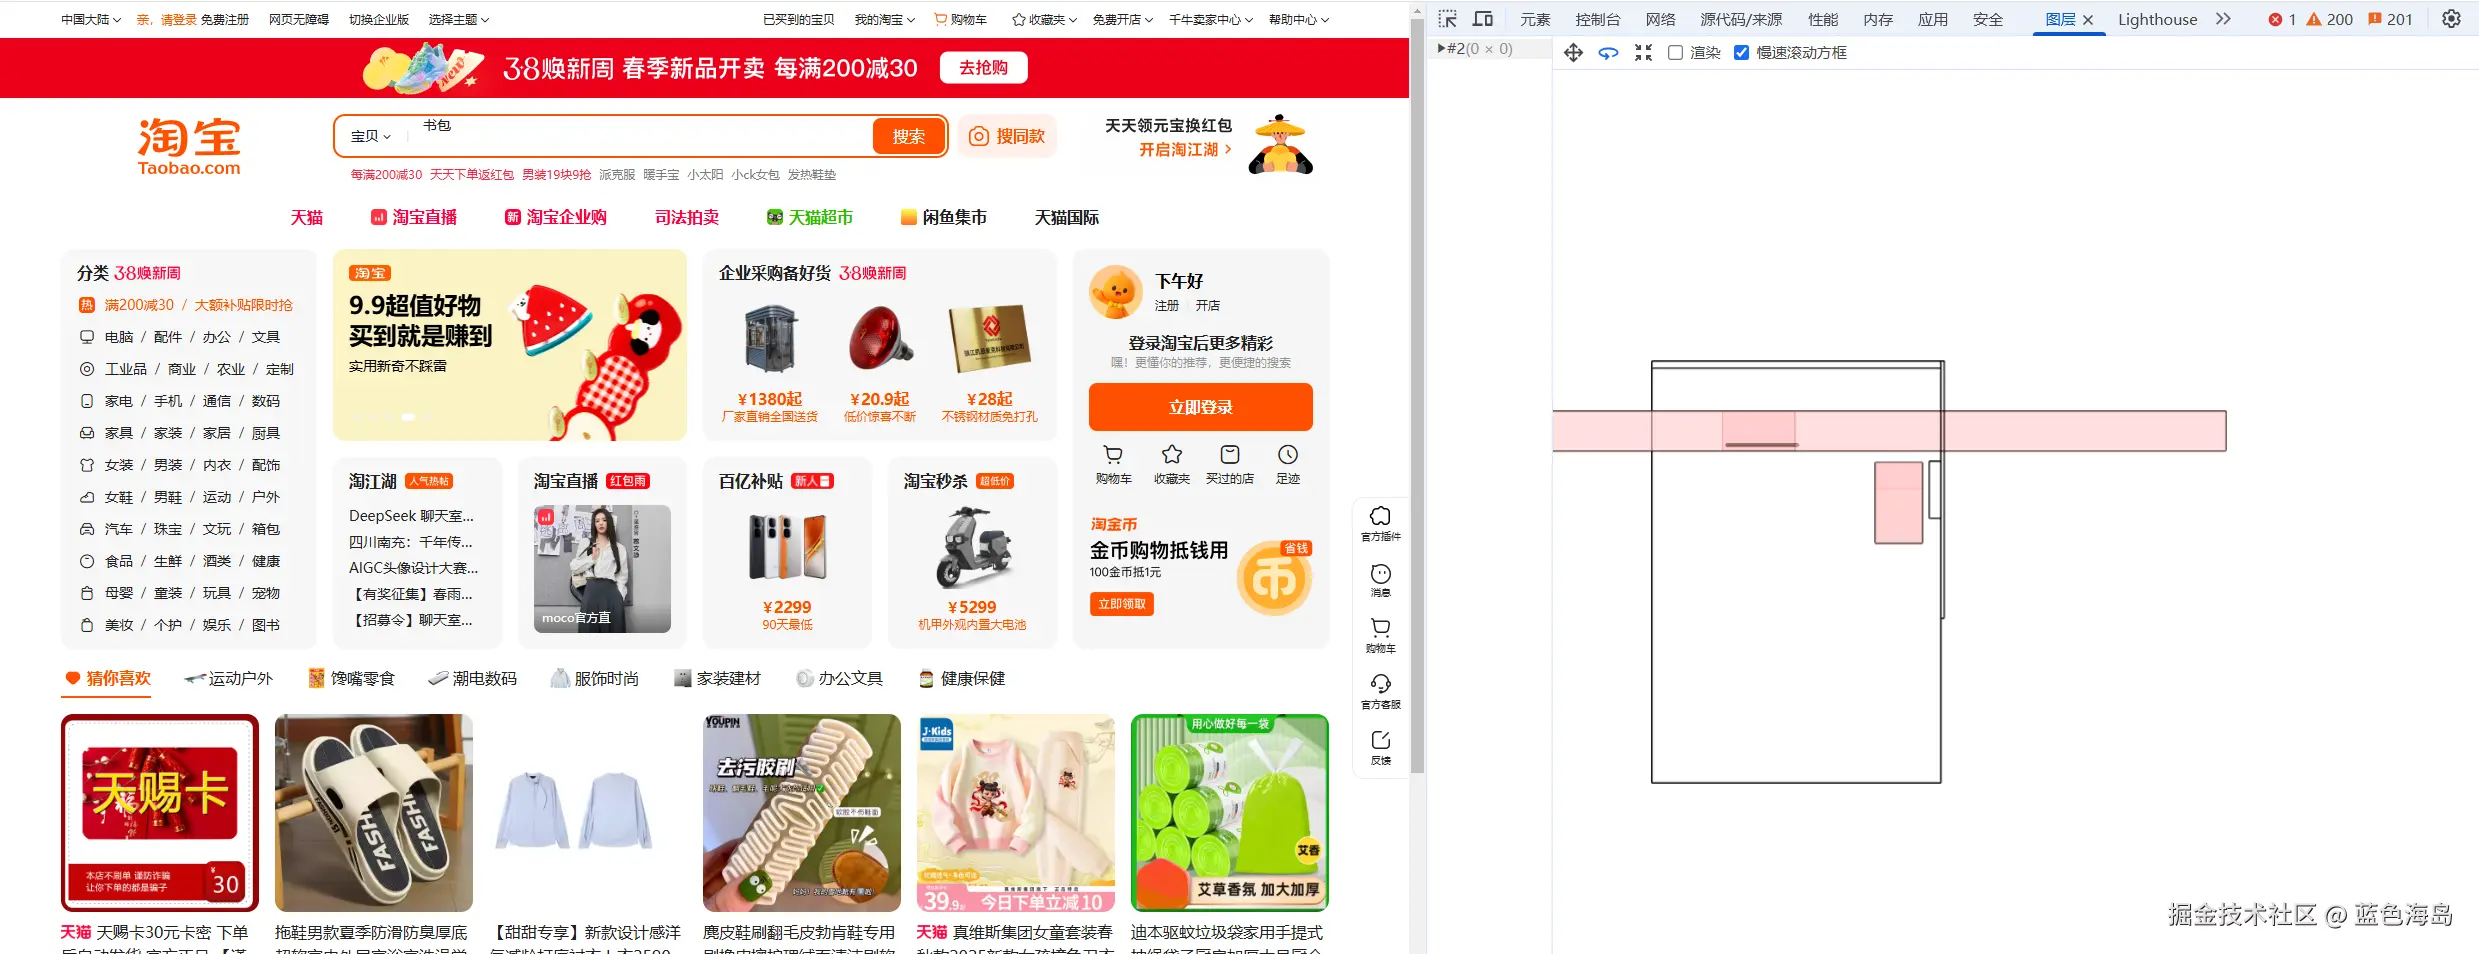Close the 图层 tab using its X
The height and width of the screenshot is (954, 2479).
[x=2088, y=20]
